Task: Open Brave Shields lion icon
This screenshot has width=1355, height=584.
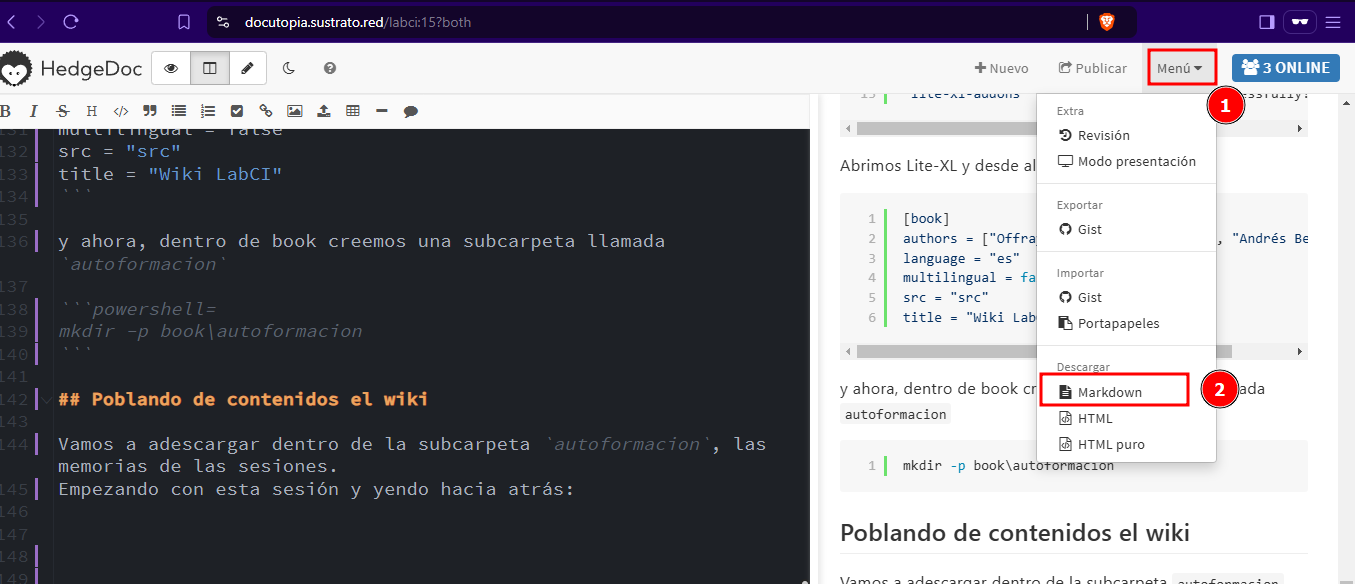Action: point(1106,22)
